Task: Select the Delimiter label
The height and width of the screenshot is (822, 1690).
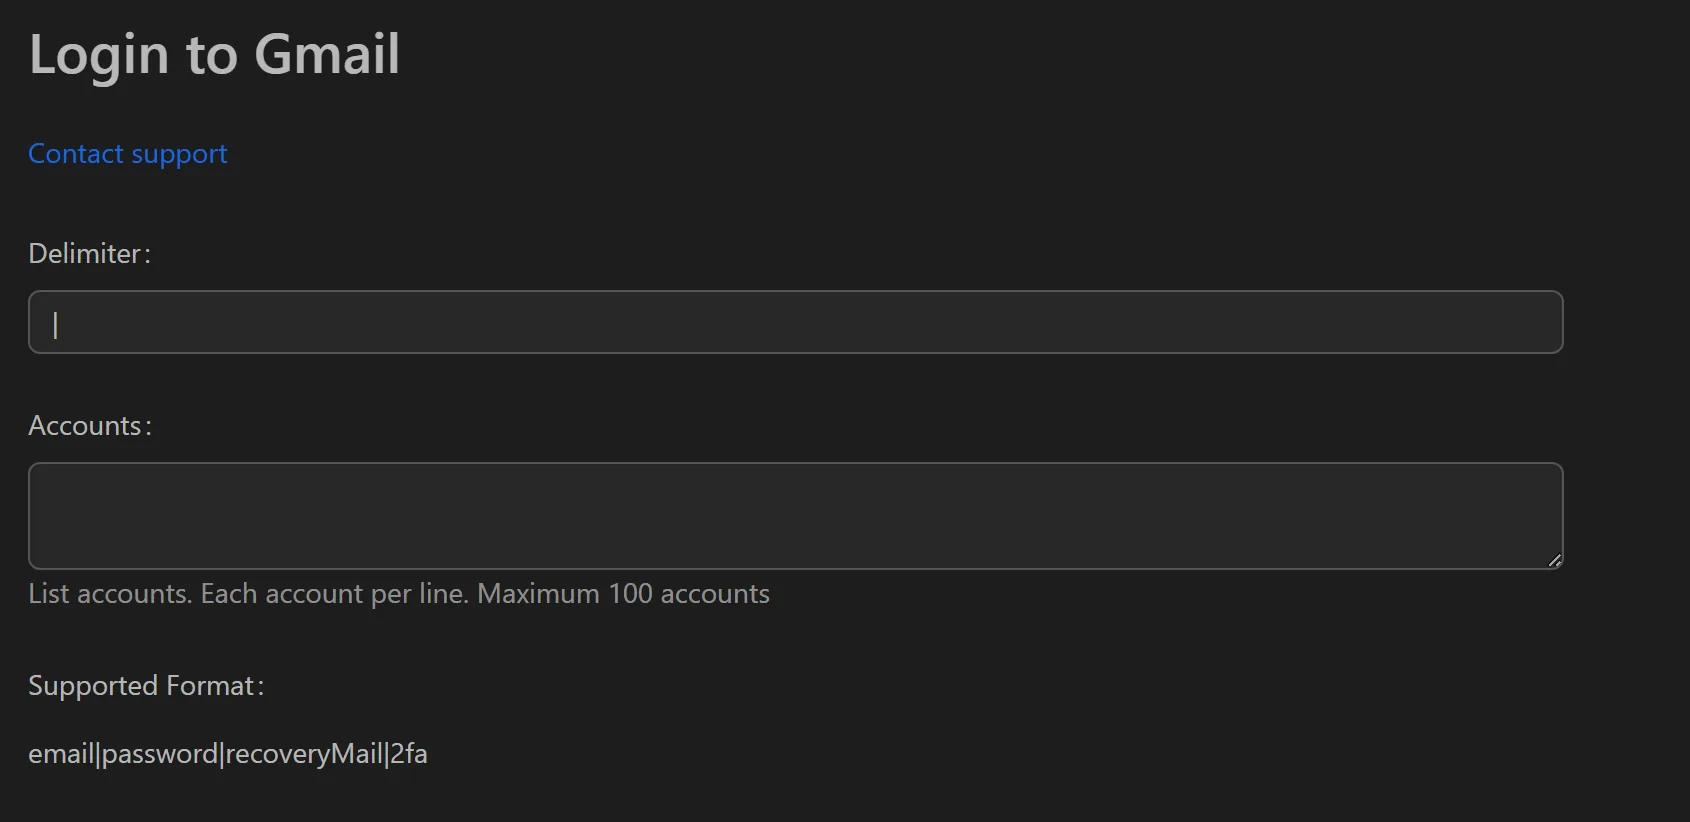Action: click(x=88, y=254)
